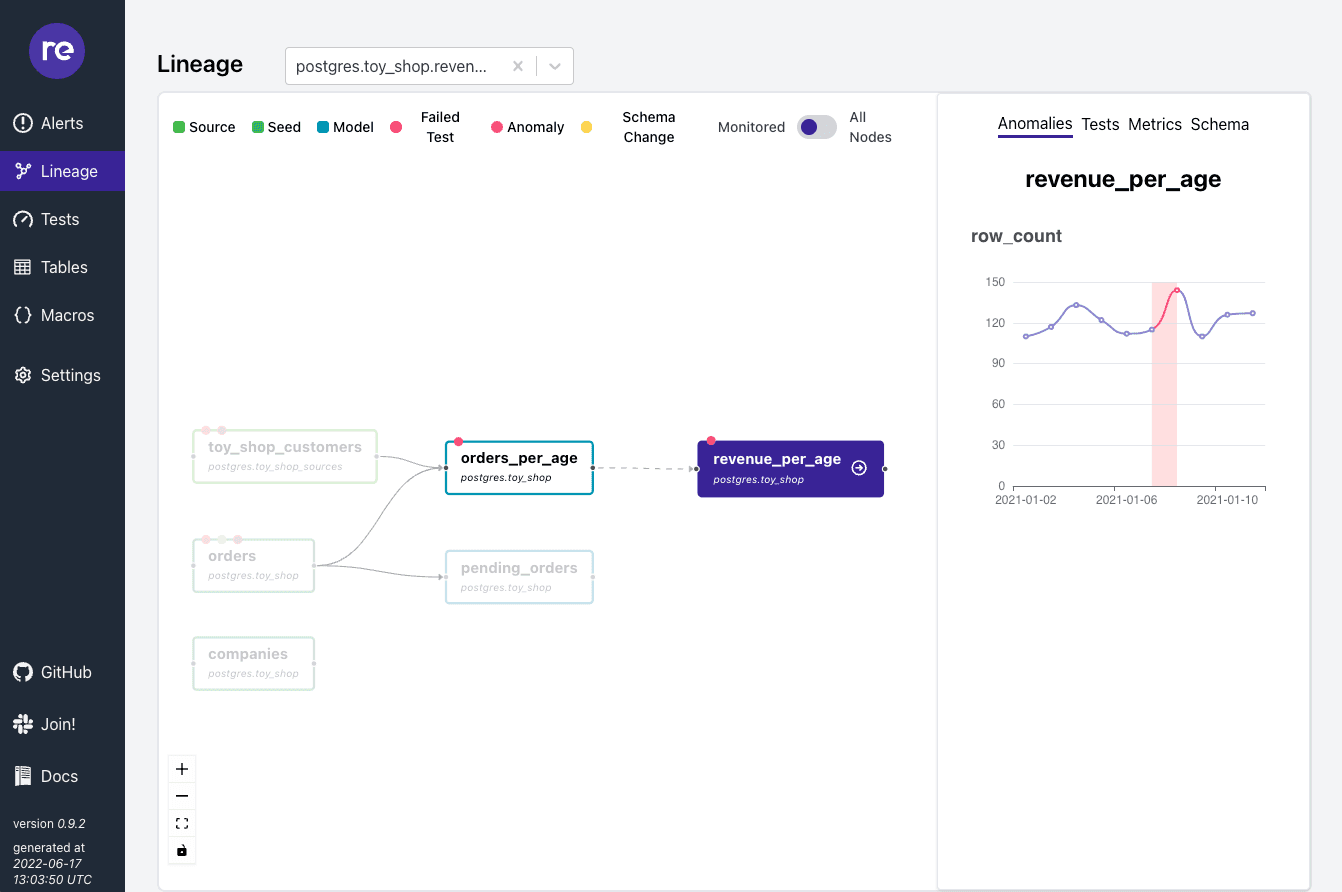Click the zoom out minus button
This screenshot has height=892, width=1342.
pos(182,796)
